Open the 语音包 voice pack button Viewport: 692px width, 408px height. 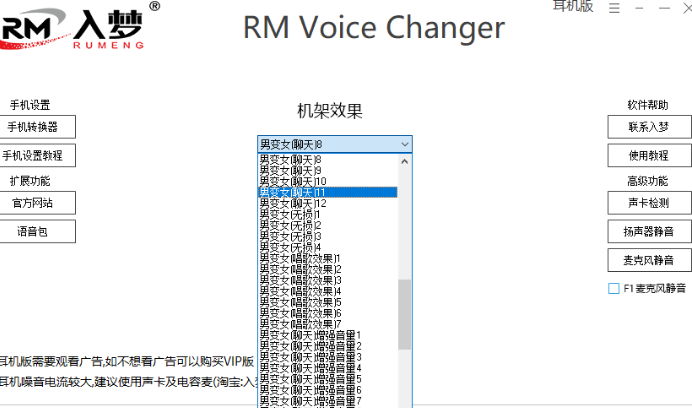(x=37, y=231)
